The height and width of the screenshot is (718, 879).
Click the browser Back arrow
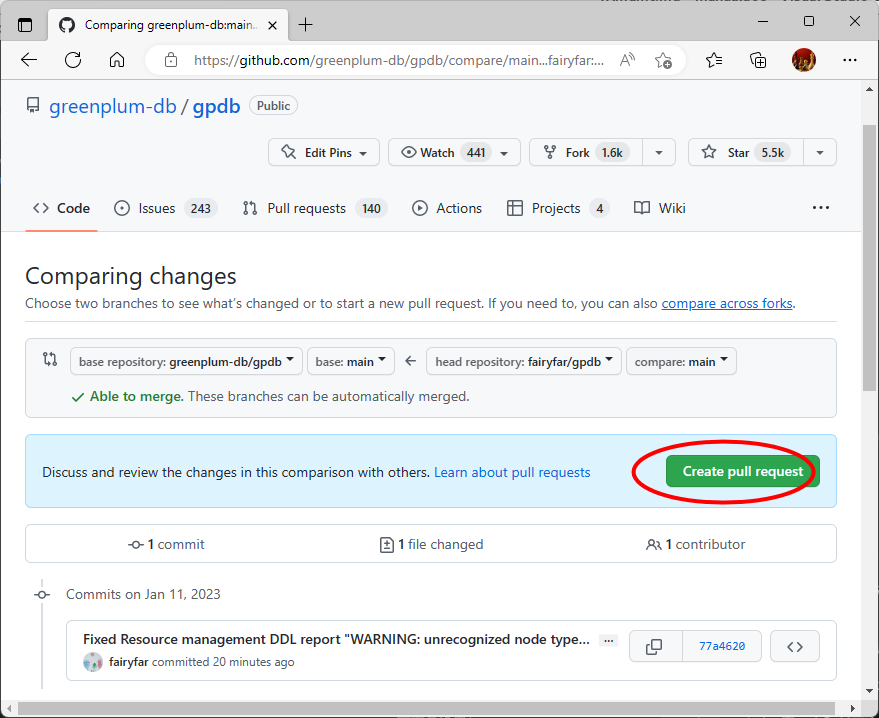coord(29,60)
